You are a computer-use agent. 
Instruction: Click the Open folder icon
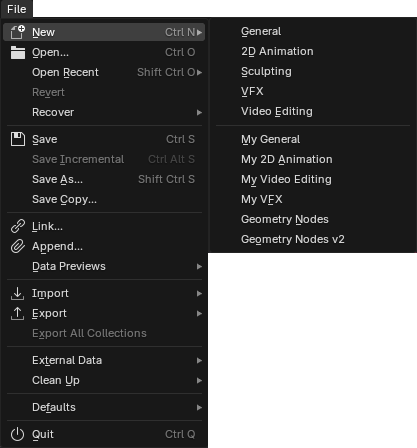coord(18,52)
